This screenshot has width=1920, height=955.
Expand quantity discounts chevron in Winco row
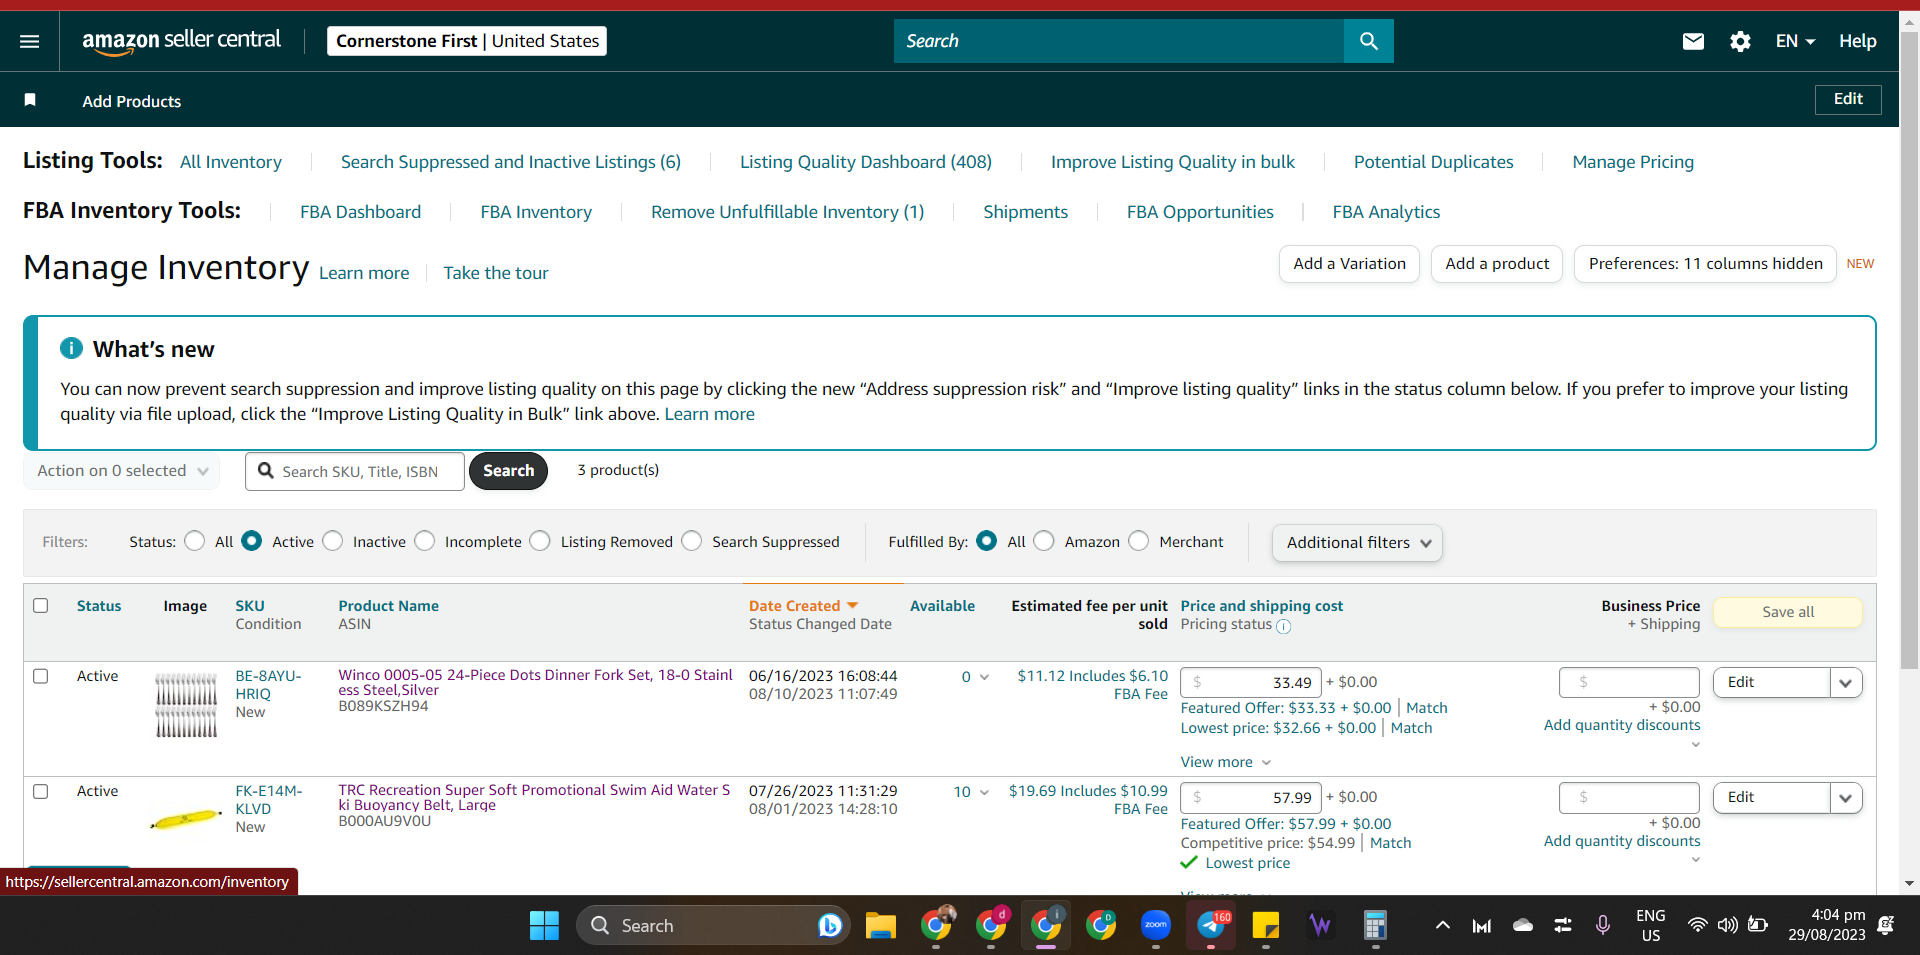pyautogui.click(x=1695, y=744)
